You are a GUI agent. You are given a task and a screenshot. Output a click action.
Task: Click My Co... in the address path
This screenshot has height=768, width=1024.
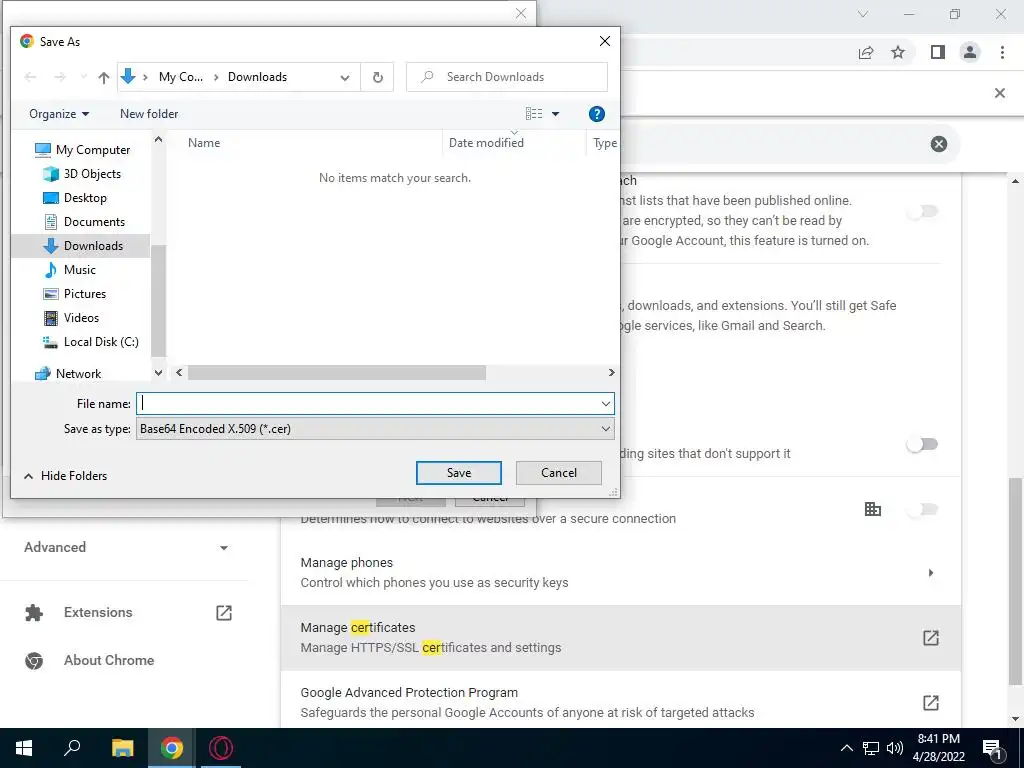click(x=181, y=77)
